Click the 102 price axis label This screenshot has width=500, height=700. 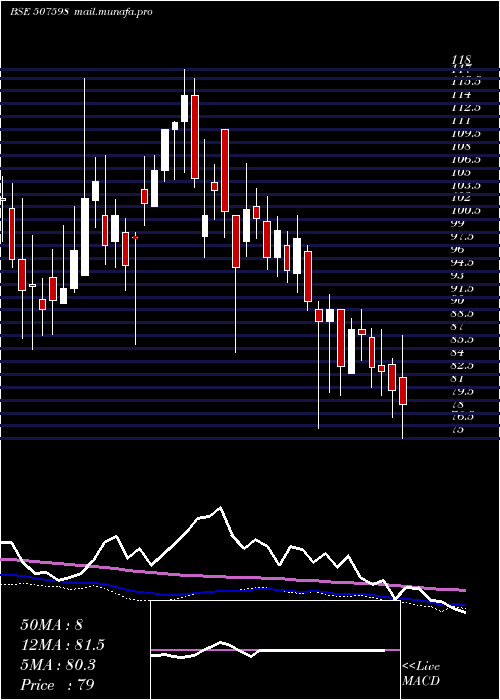coord(461,198)
